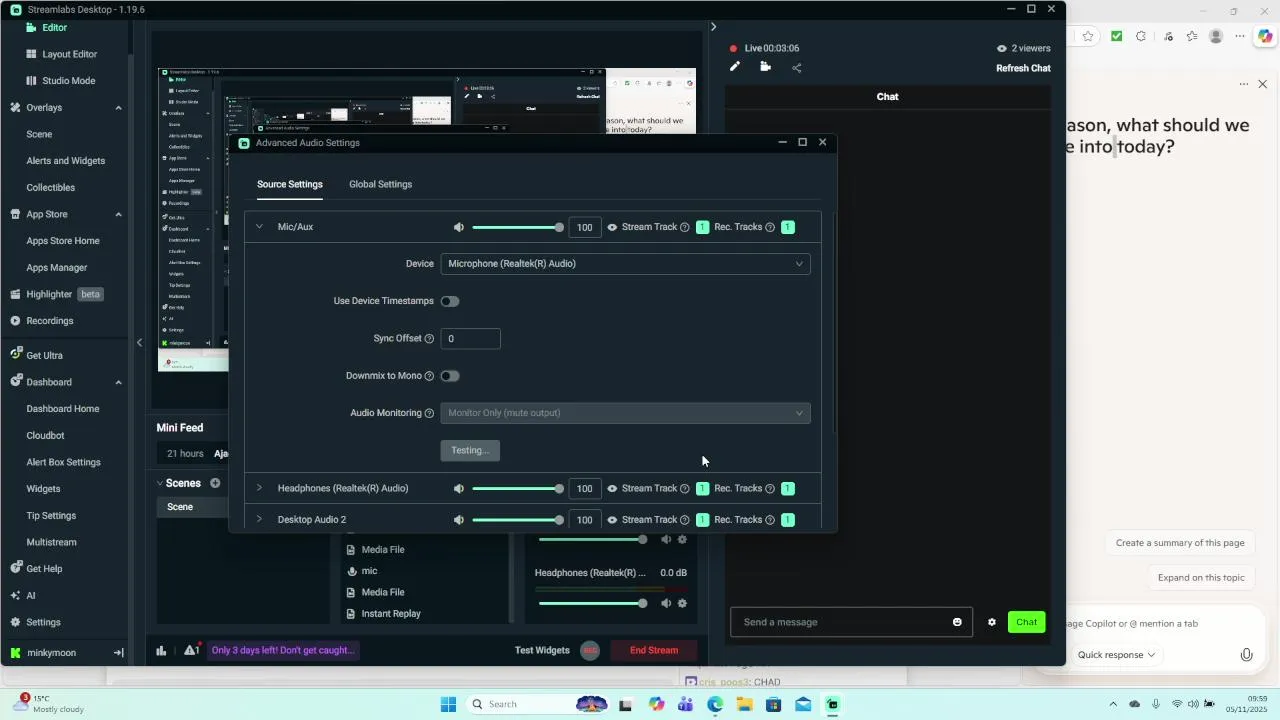Add a new scene with plus icon
This screenshot has width=1280, height=720.
tap(215, 483)
